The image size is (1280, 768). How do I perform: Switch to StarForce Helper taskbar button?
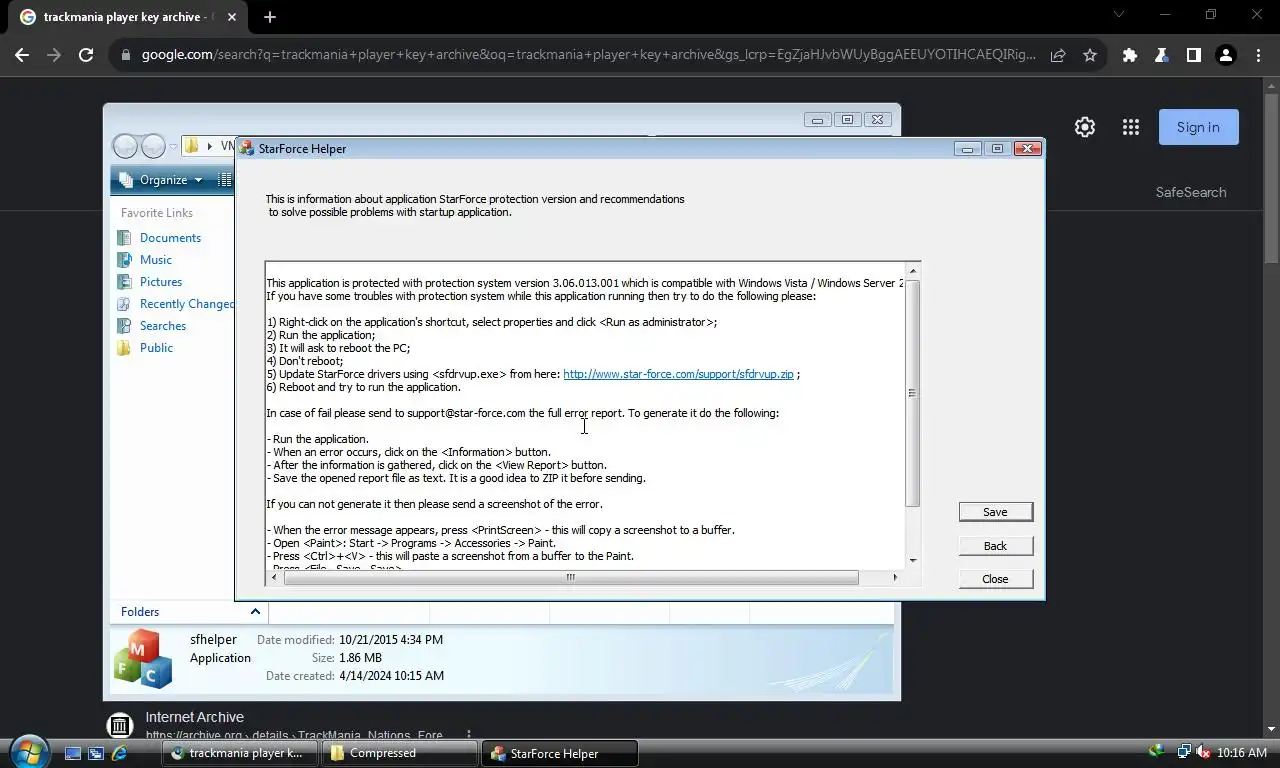tap(560, 753)
